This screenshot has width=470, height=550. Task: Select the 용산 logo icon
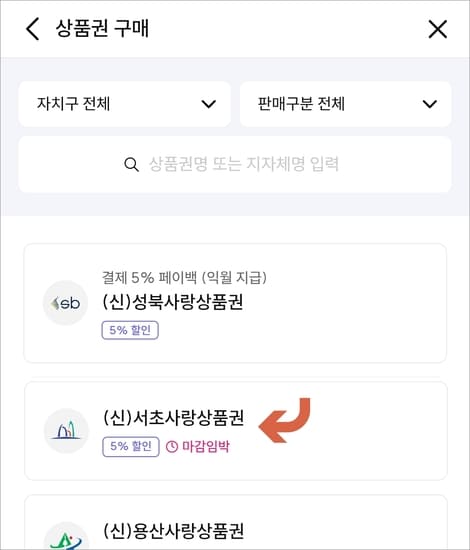(66, 537)
